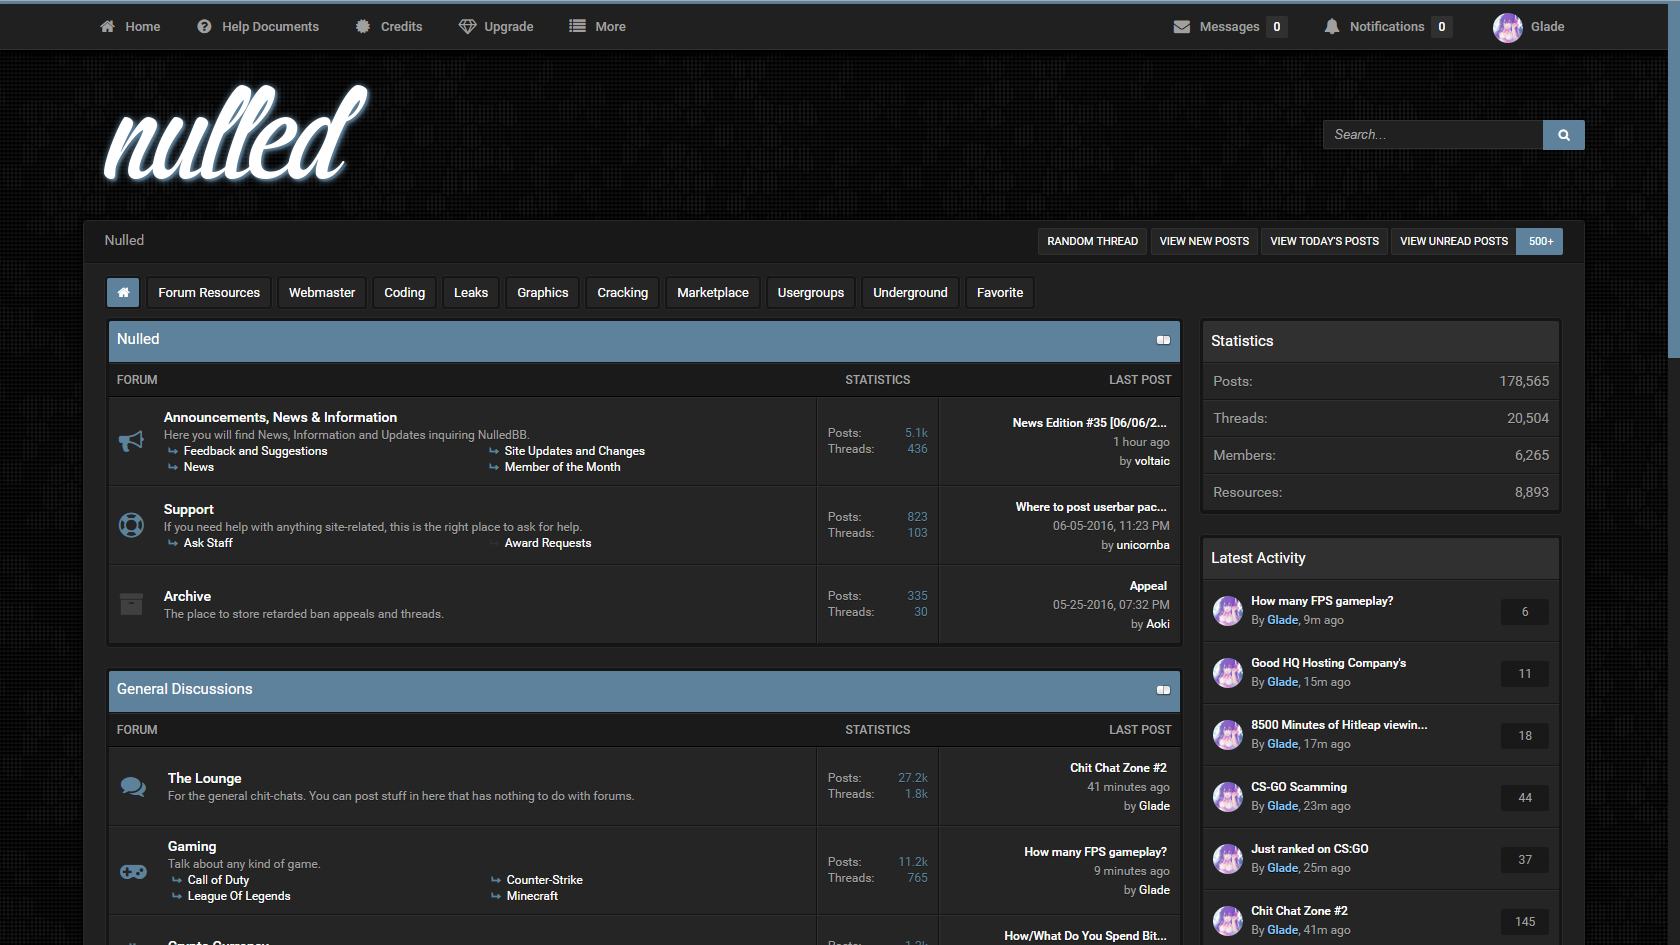Select the Cracking tab
The height and width of the screenshot is (945, 1680).
click(x=623, y=293)
